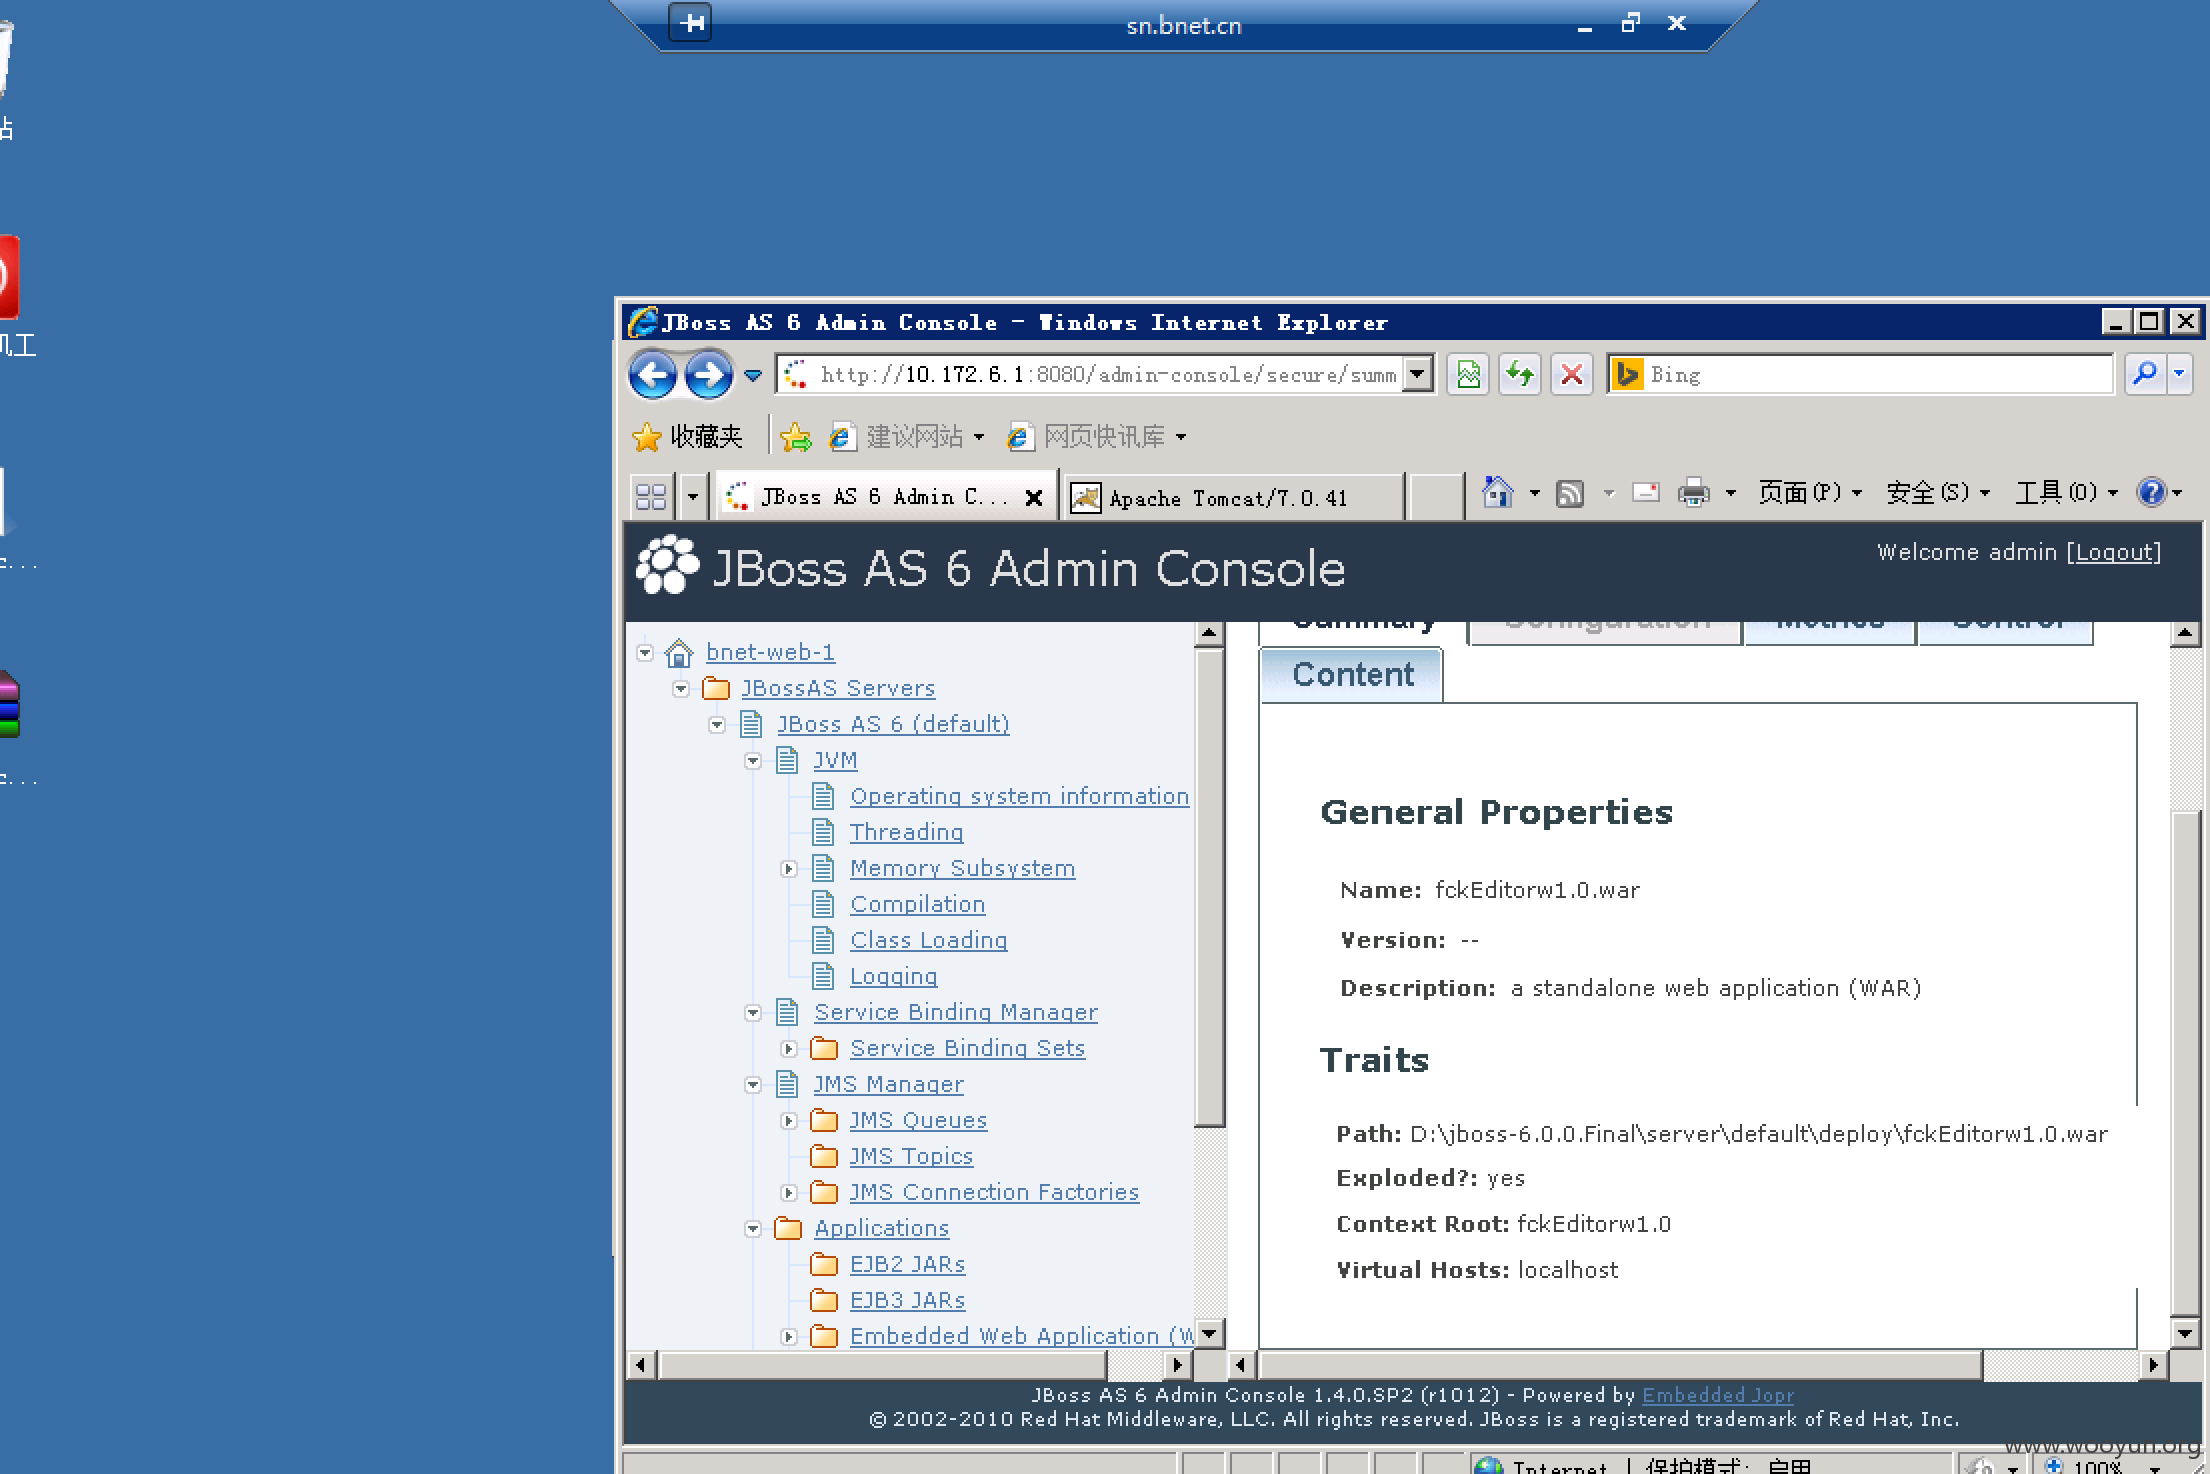The height and width of the screenshot is (1474, 2210).
Task: Open JBoss AS 6 (default) link
Action: [x=893, y=724]
